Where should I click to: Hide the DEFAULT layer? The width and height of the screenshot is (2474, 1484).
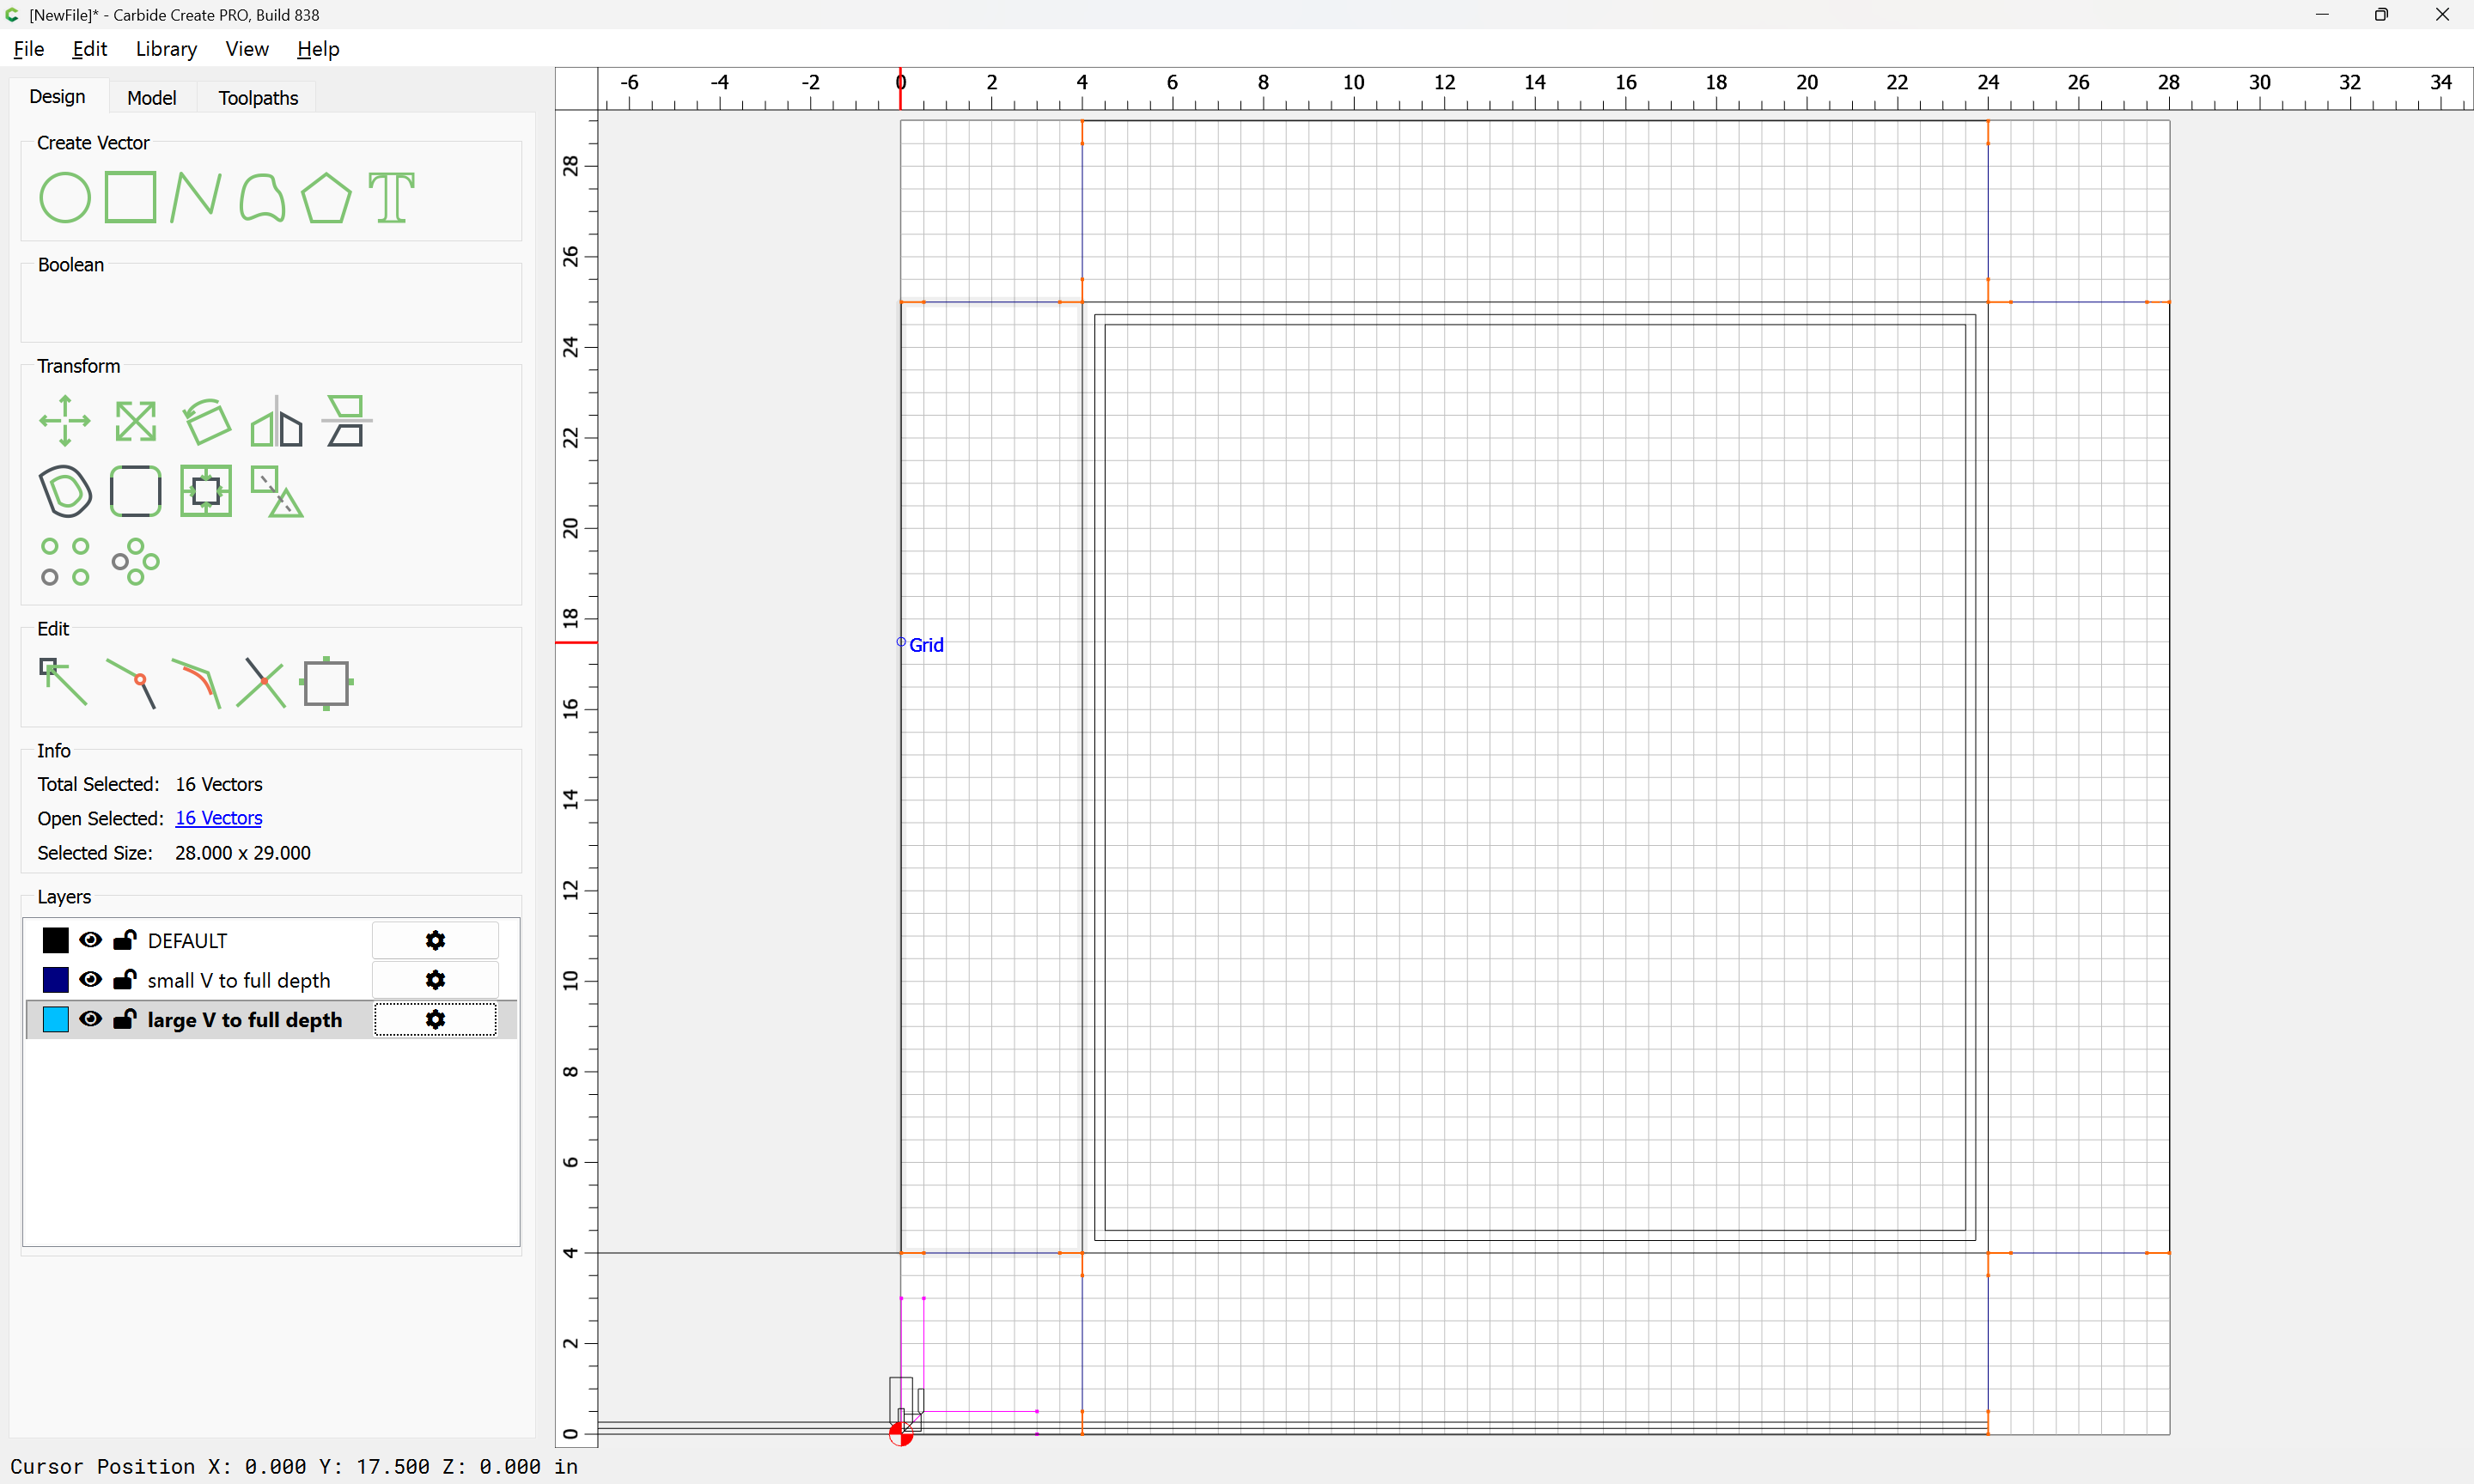(x=91, y=940)
